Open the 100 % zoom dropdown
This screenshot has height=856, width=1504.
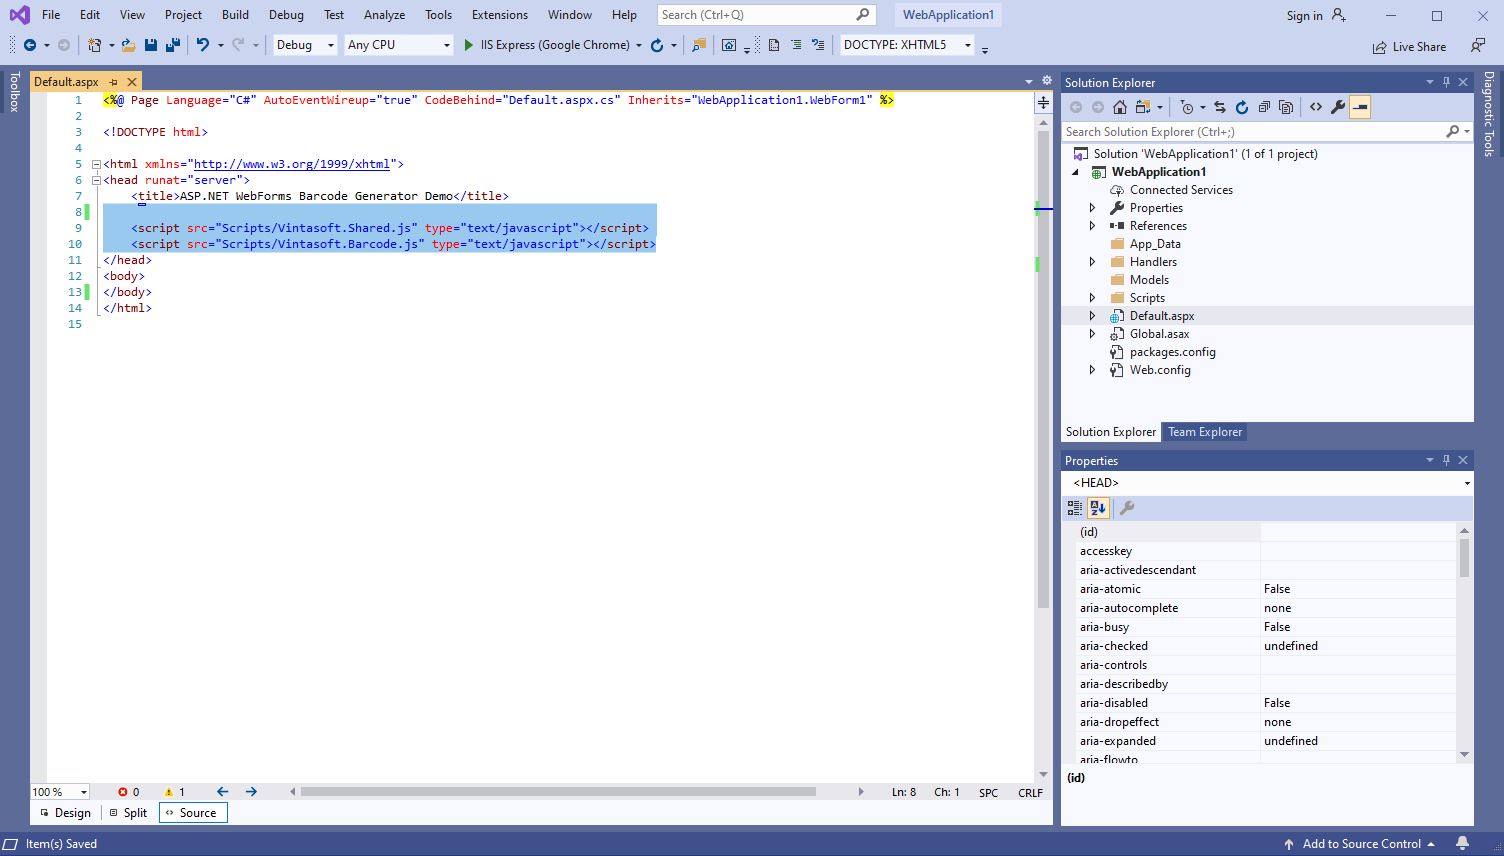pyautogui.click(x=60, y=792)
